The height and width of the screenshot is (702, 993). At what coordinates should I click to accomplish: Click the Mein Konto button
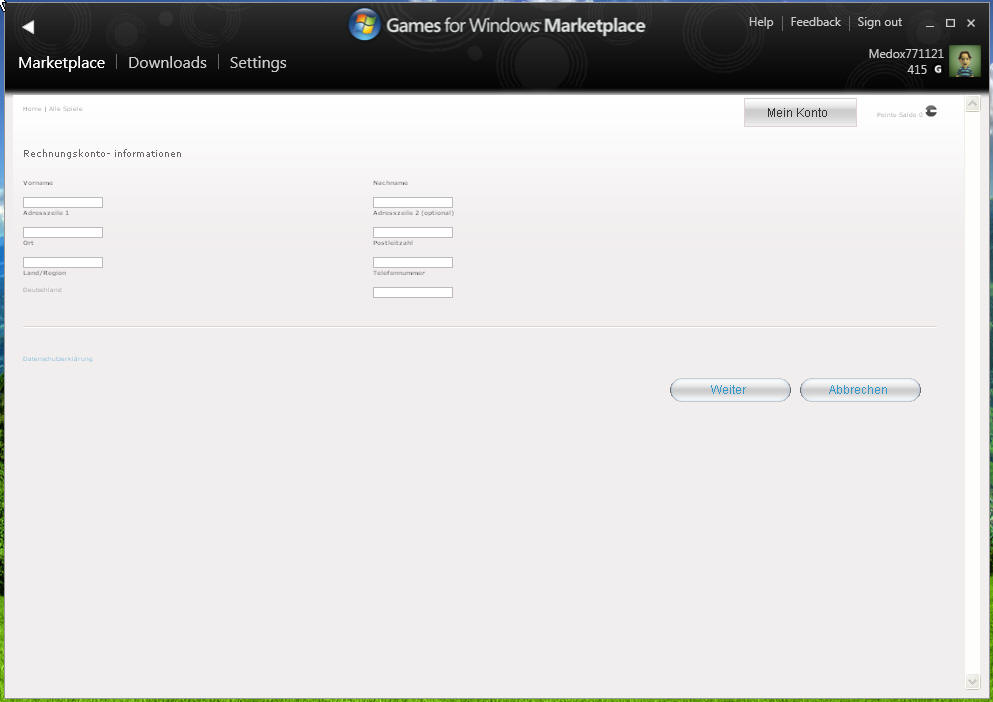800,112
